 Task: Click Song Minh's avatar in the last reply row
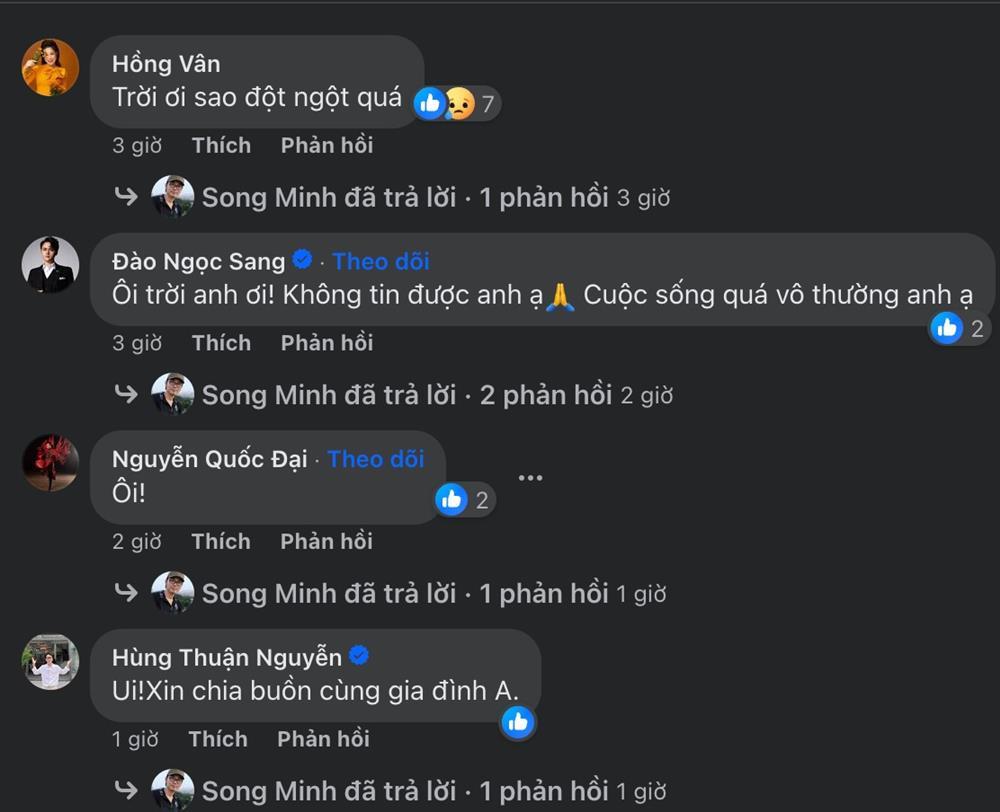[x=173, y=789]
